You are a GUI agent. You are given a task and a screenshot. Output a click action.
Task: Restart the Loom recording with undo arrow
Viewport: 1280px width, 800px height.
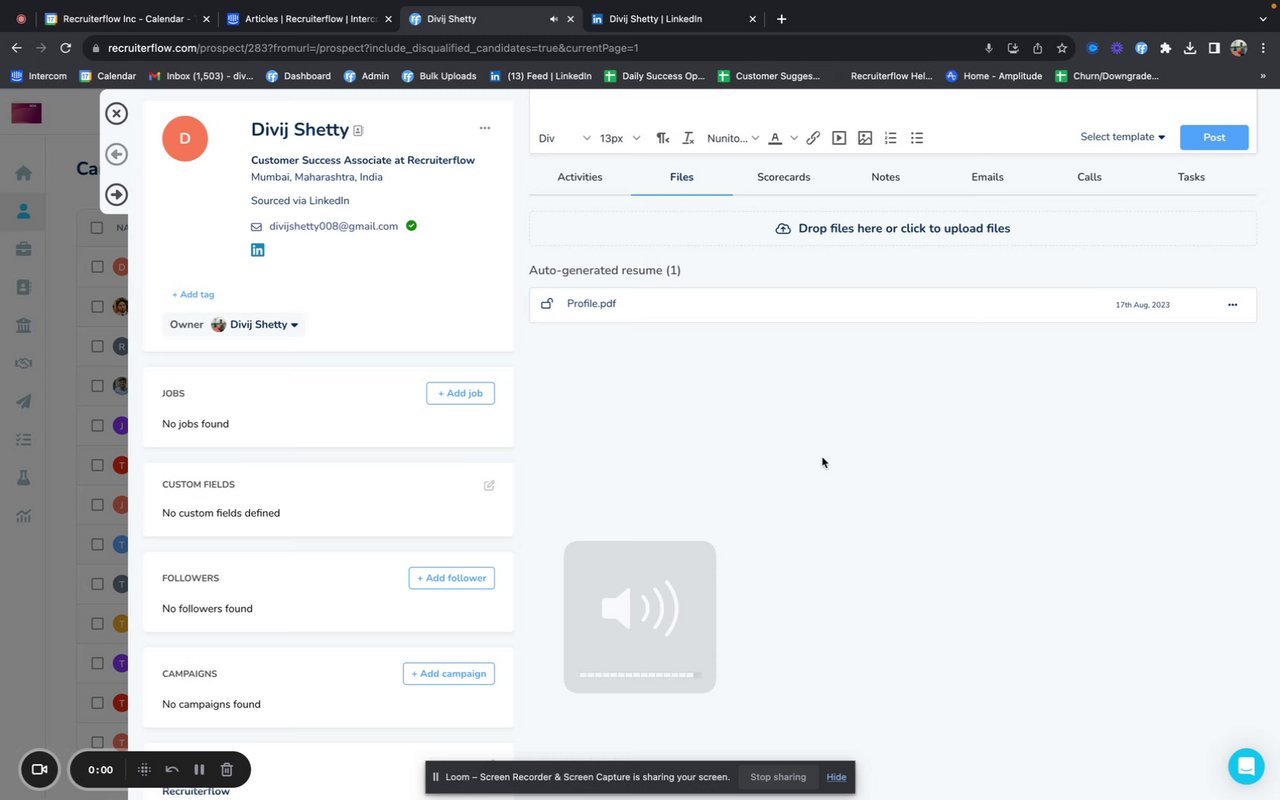pos(172,769)
